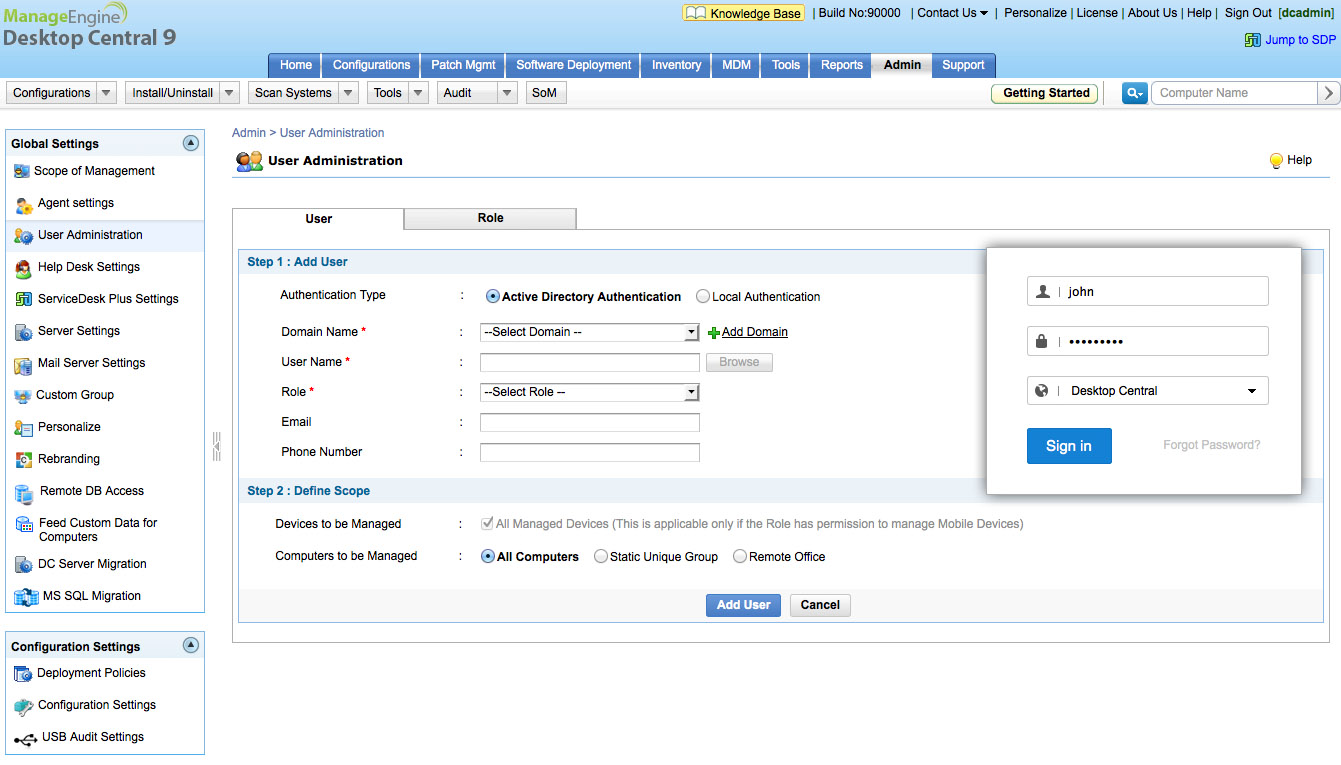
Task: Click the Sign Out link
Action: [1248, 13]
